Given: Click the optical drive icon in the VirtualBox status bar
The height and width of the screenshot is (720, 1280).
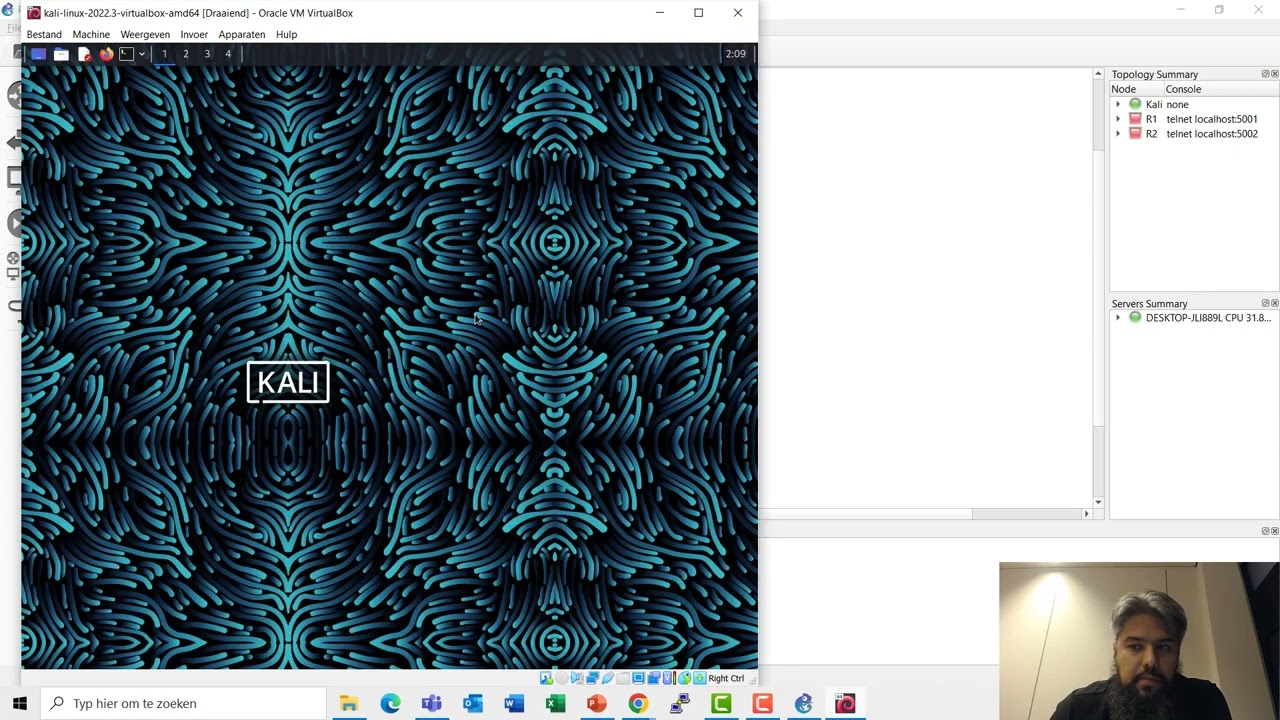Looking at the screenshot, I should point(561,678).
